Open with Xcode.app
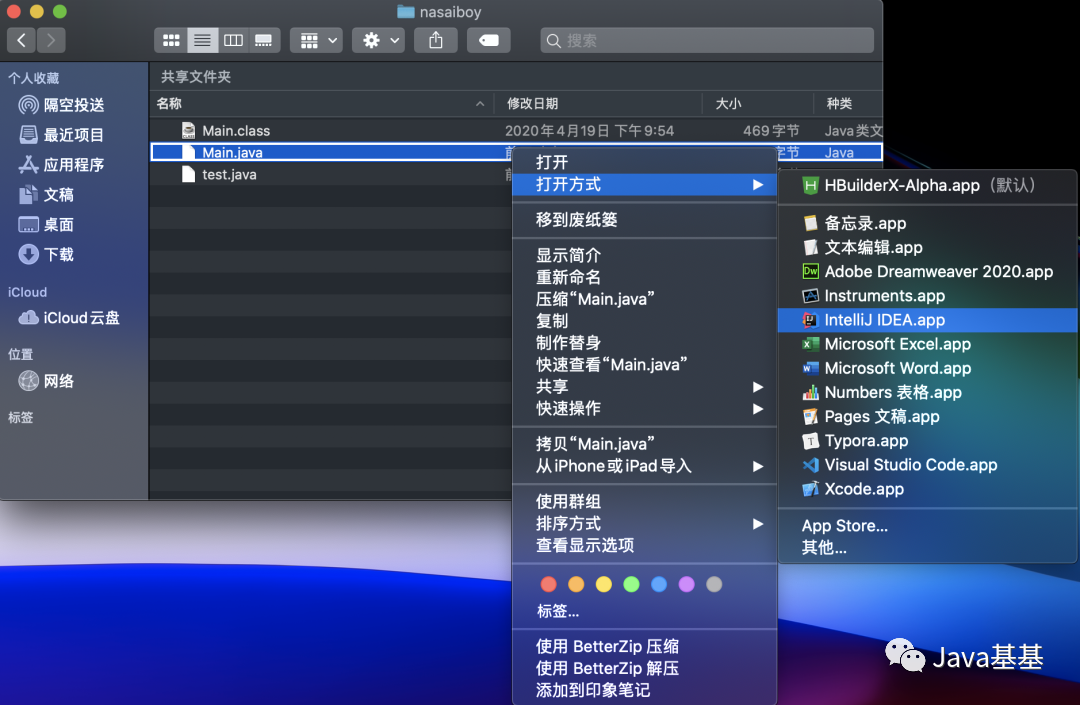 click(927, 489)
